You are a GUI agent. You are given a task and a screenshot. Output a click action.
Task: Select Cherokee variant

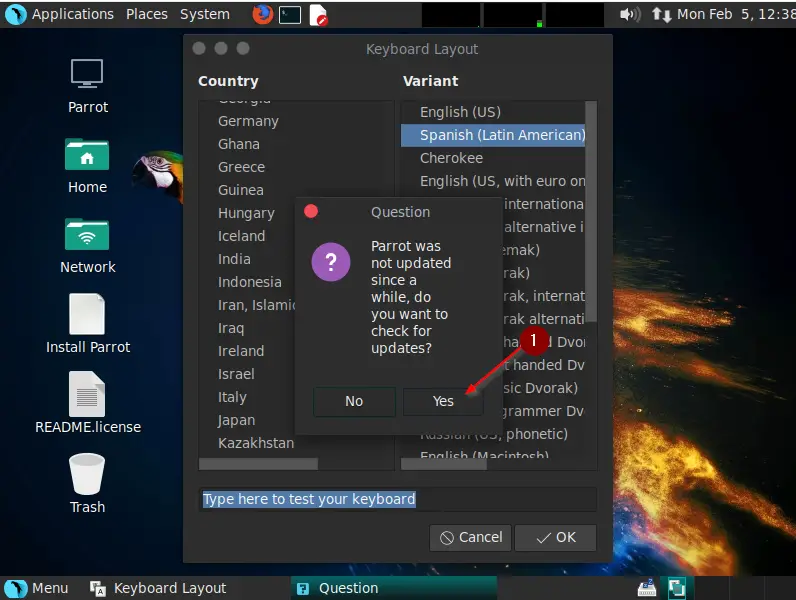451,158
